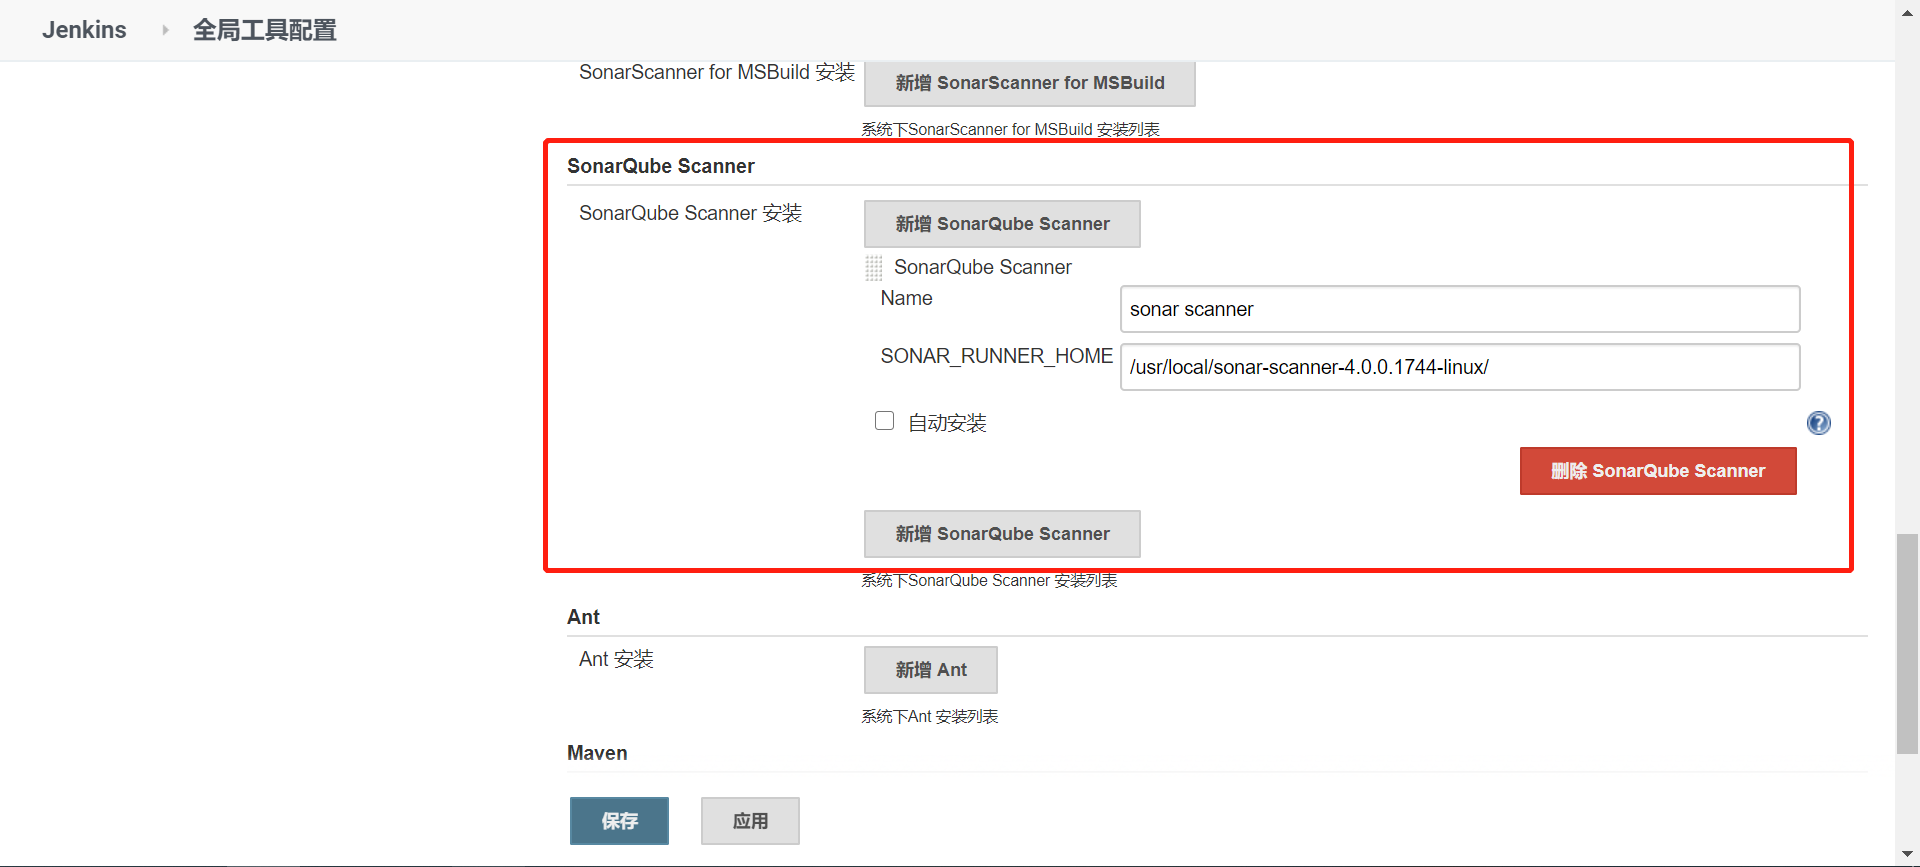Focus the SONAR_RUNNER_HOME path field
The image size is (1920, 867).
pyautogui.click(x=1460, y=367)
